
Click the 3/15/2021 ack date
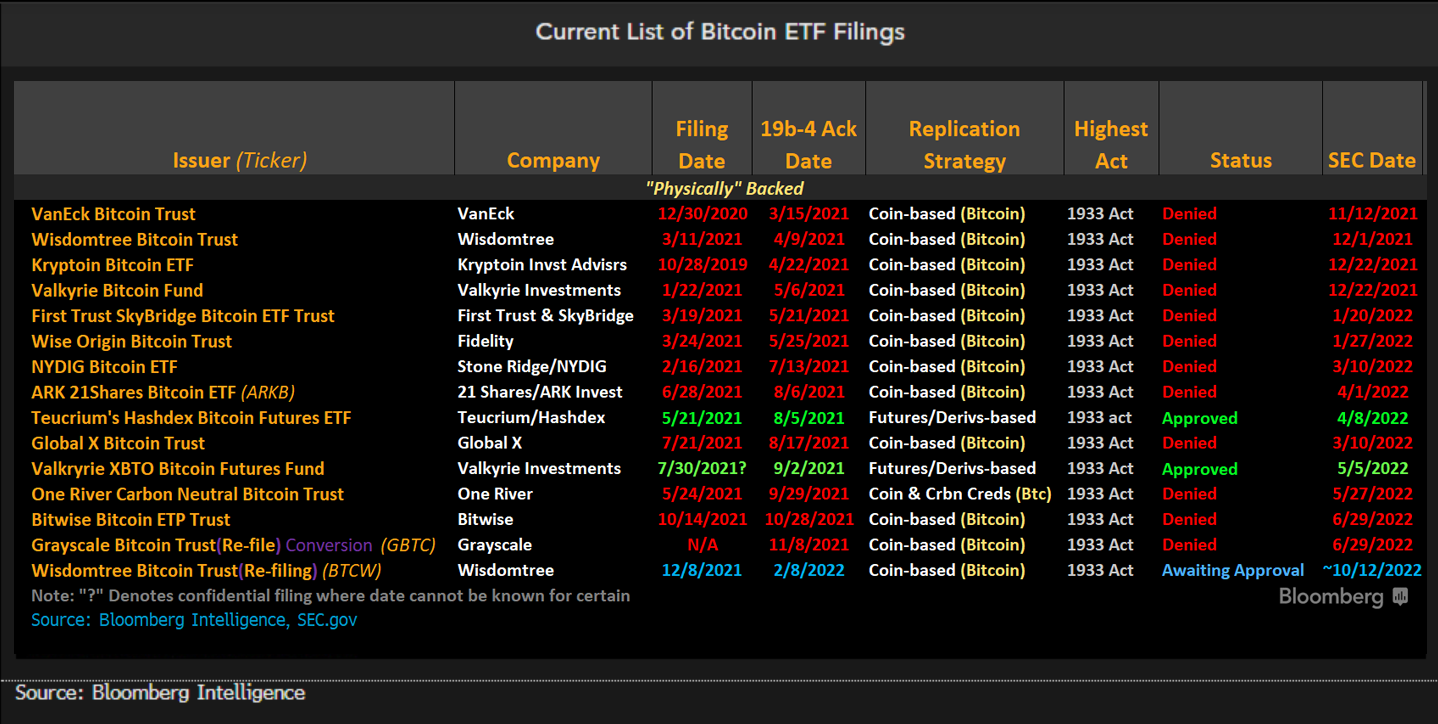[808, 214]
